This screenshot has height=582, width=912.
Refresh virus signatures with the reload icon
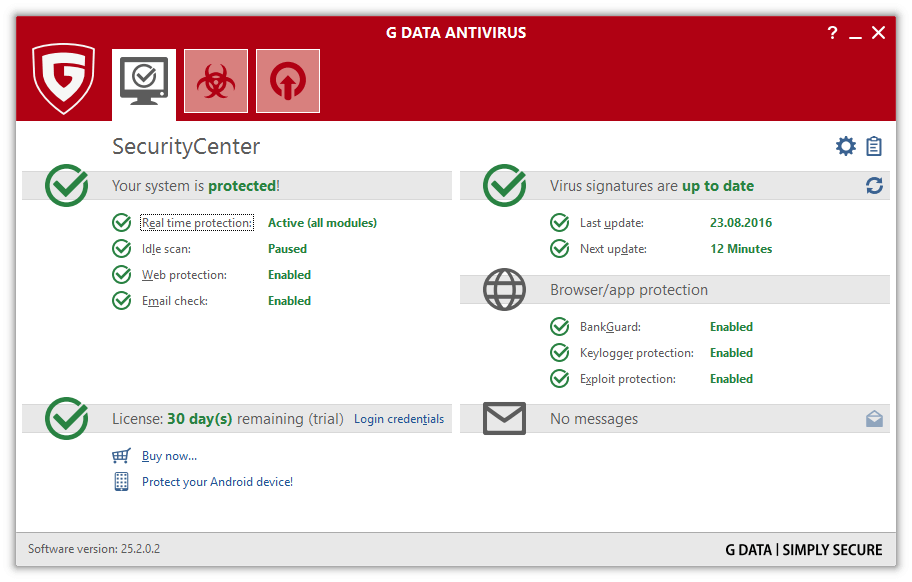[x=874, y=185]
